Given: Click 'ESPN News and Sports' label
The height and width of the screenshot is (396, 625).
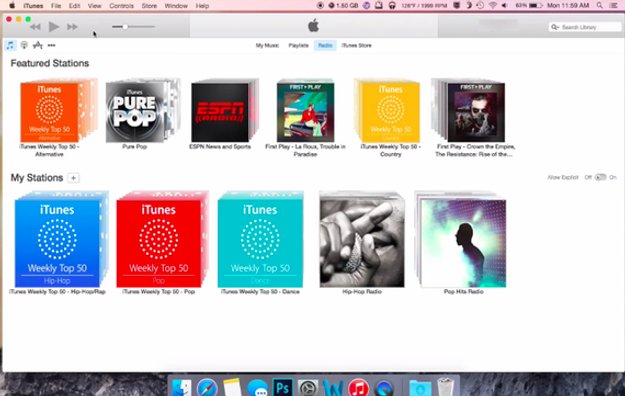Looking at the screenshot, I should click(220, 147).
